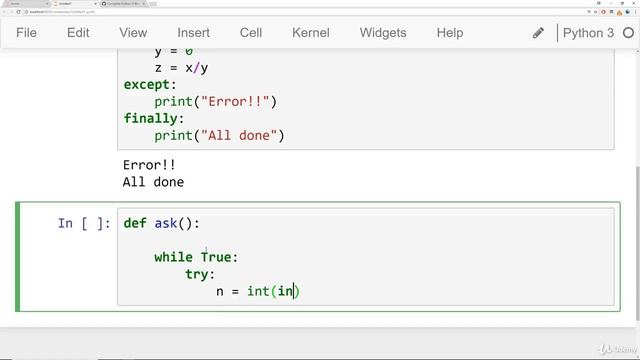This screenshot has width=640, height=360.
Task: Open a new browser tab
Action: [x=153, y=4]
